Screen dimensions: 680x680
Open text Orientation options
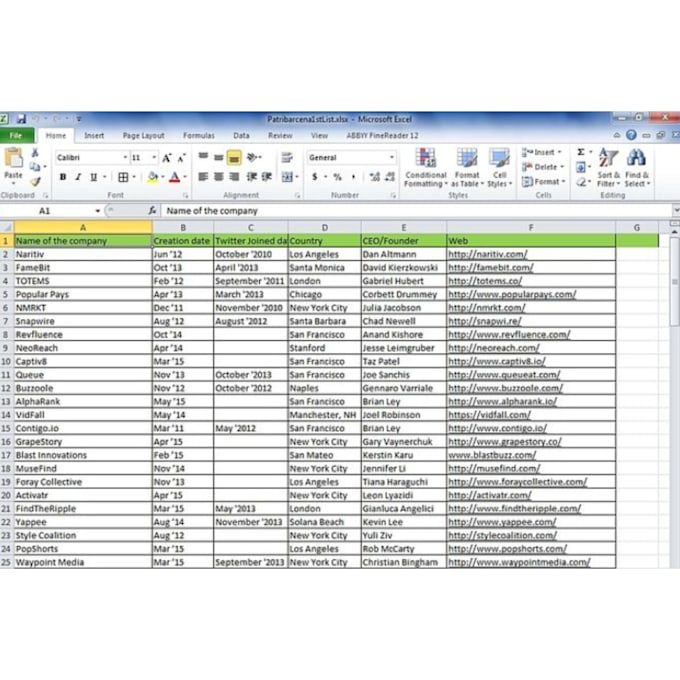point(253,157)
